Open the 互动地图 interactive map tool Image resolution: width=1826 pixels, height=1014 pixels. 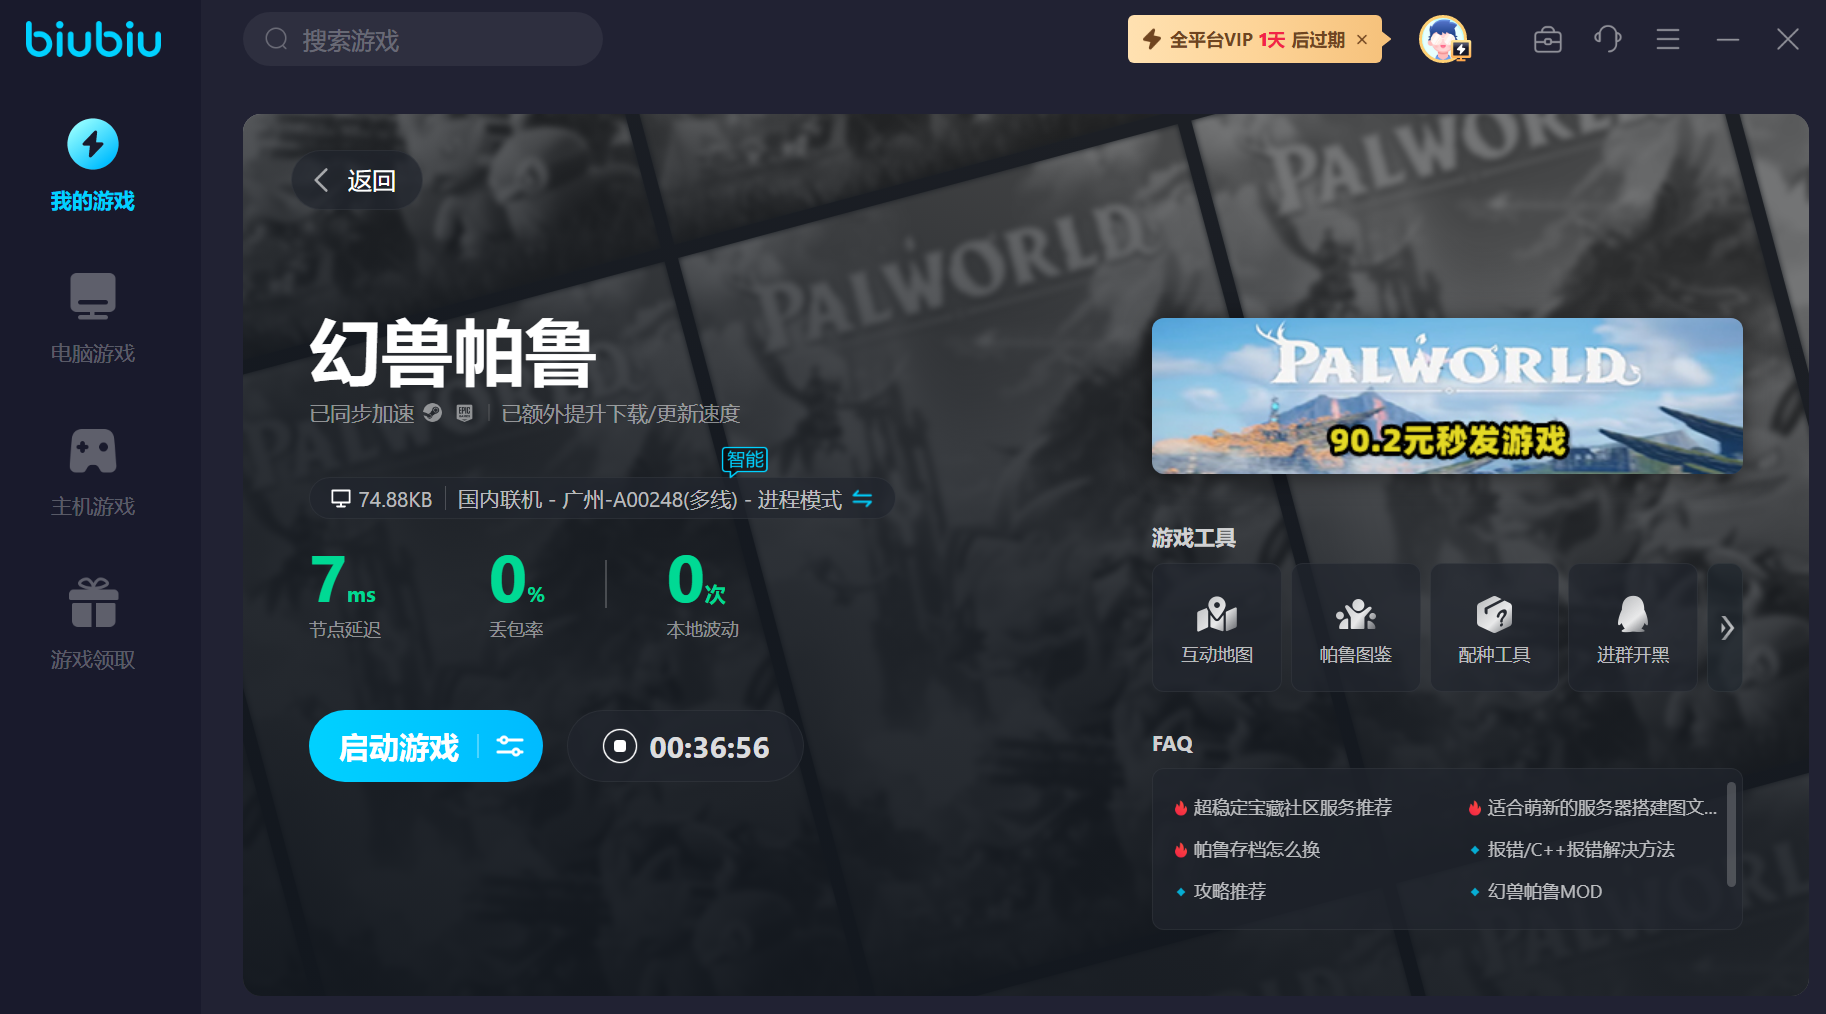pyautogui.click(x=1216, y=627)
